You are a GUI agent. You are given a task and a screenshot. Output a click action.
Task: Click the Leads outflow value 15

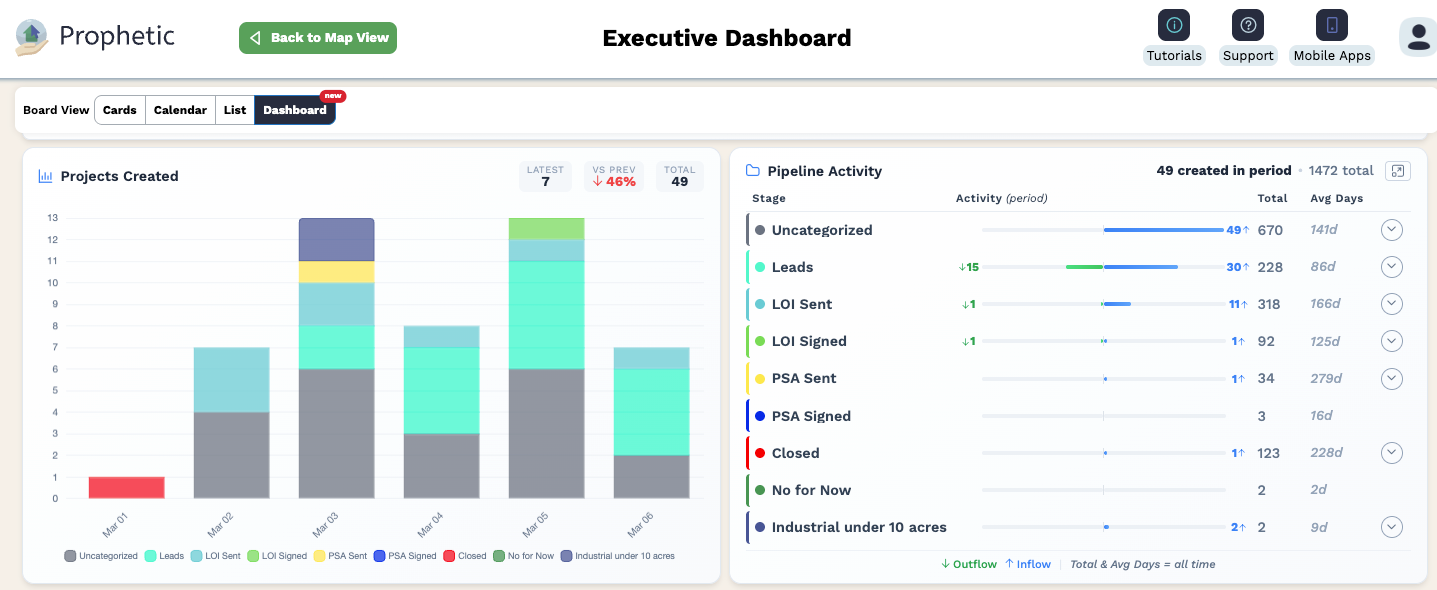click(x=968, y=267)
